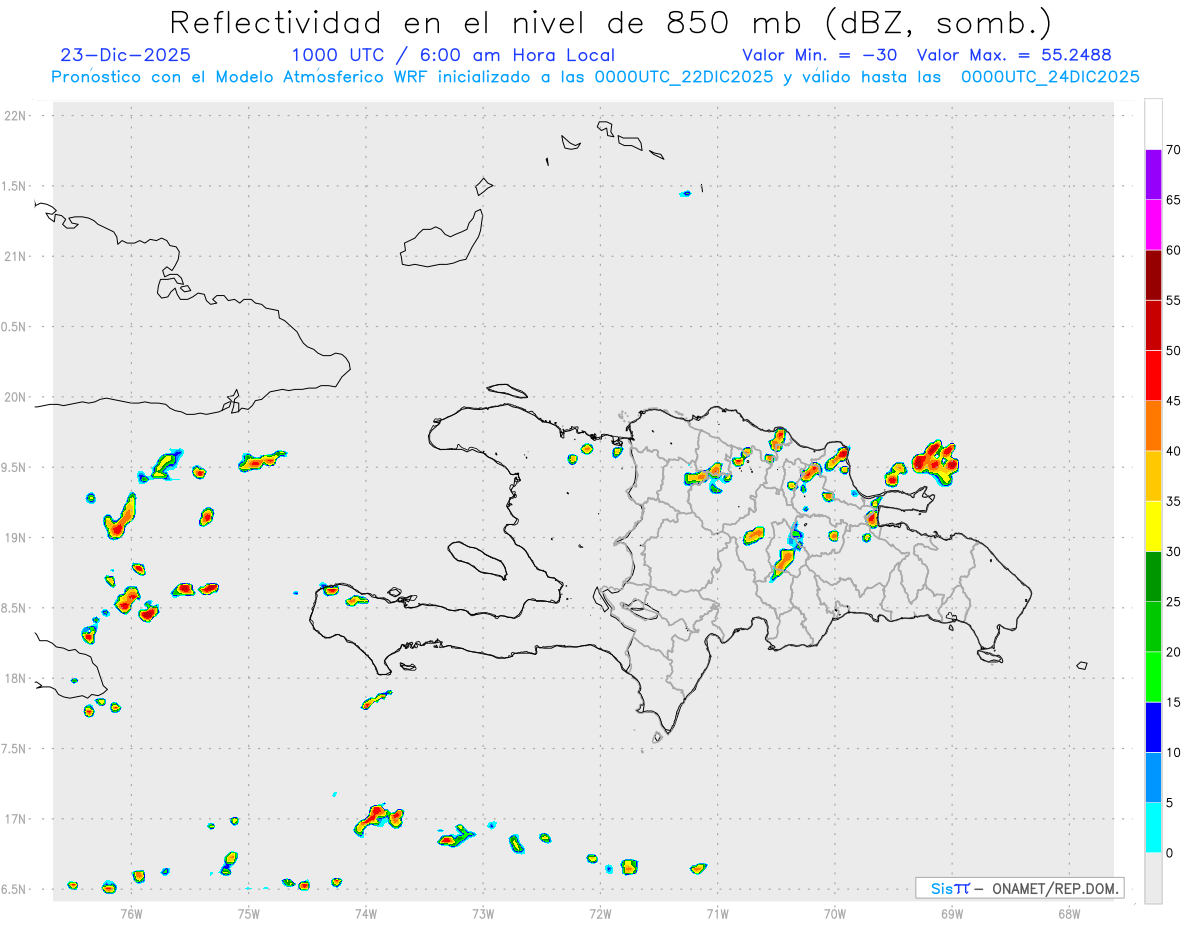The height and width of the screenshot is (927, 1200).
Task: Click the time text '1000 UTC / 6:00 am Hora Local'
Action: pyautogui.click(x=453, y=56)
